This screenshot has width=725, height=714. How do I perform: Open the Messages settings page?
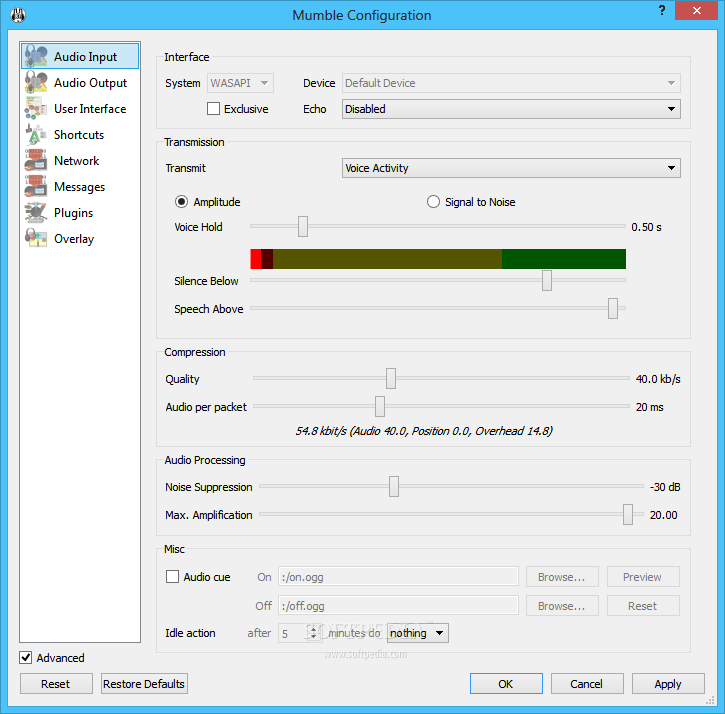(80, 187)
